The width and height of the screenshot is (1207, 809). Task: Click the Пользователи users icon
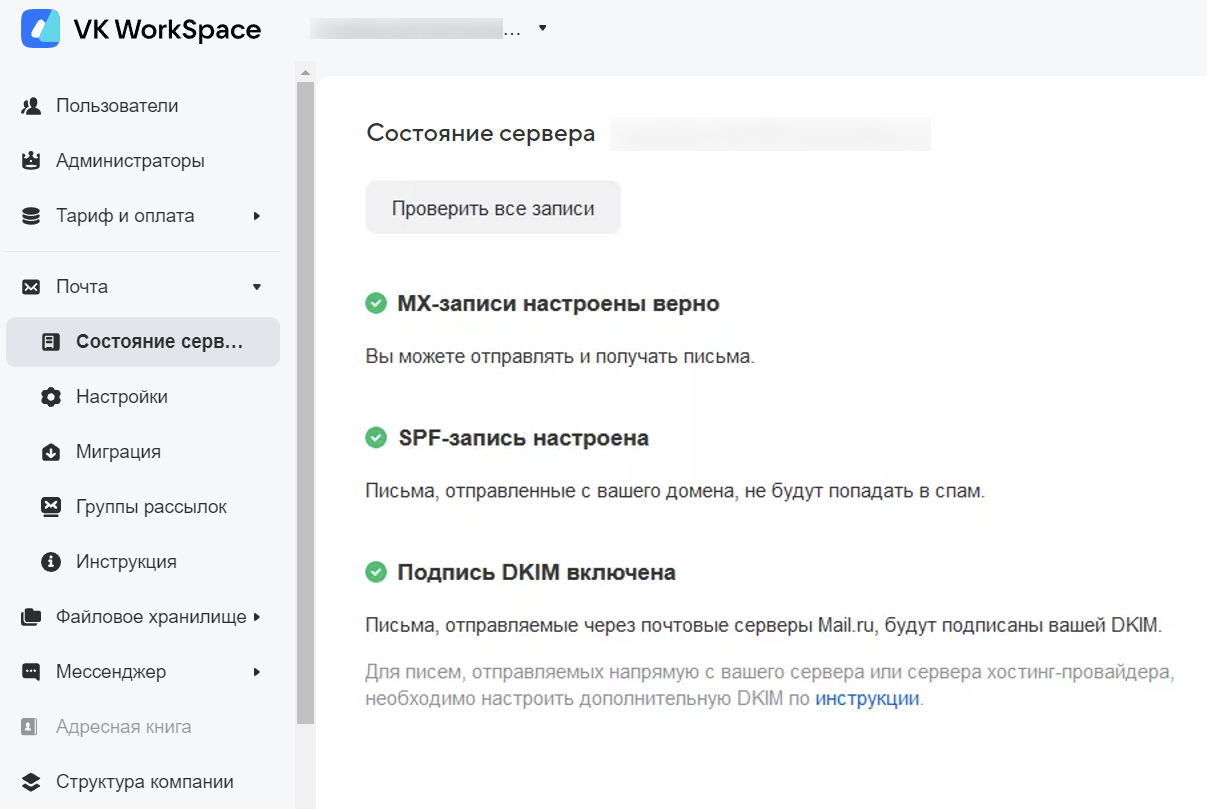[31, 106]
